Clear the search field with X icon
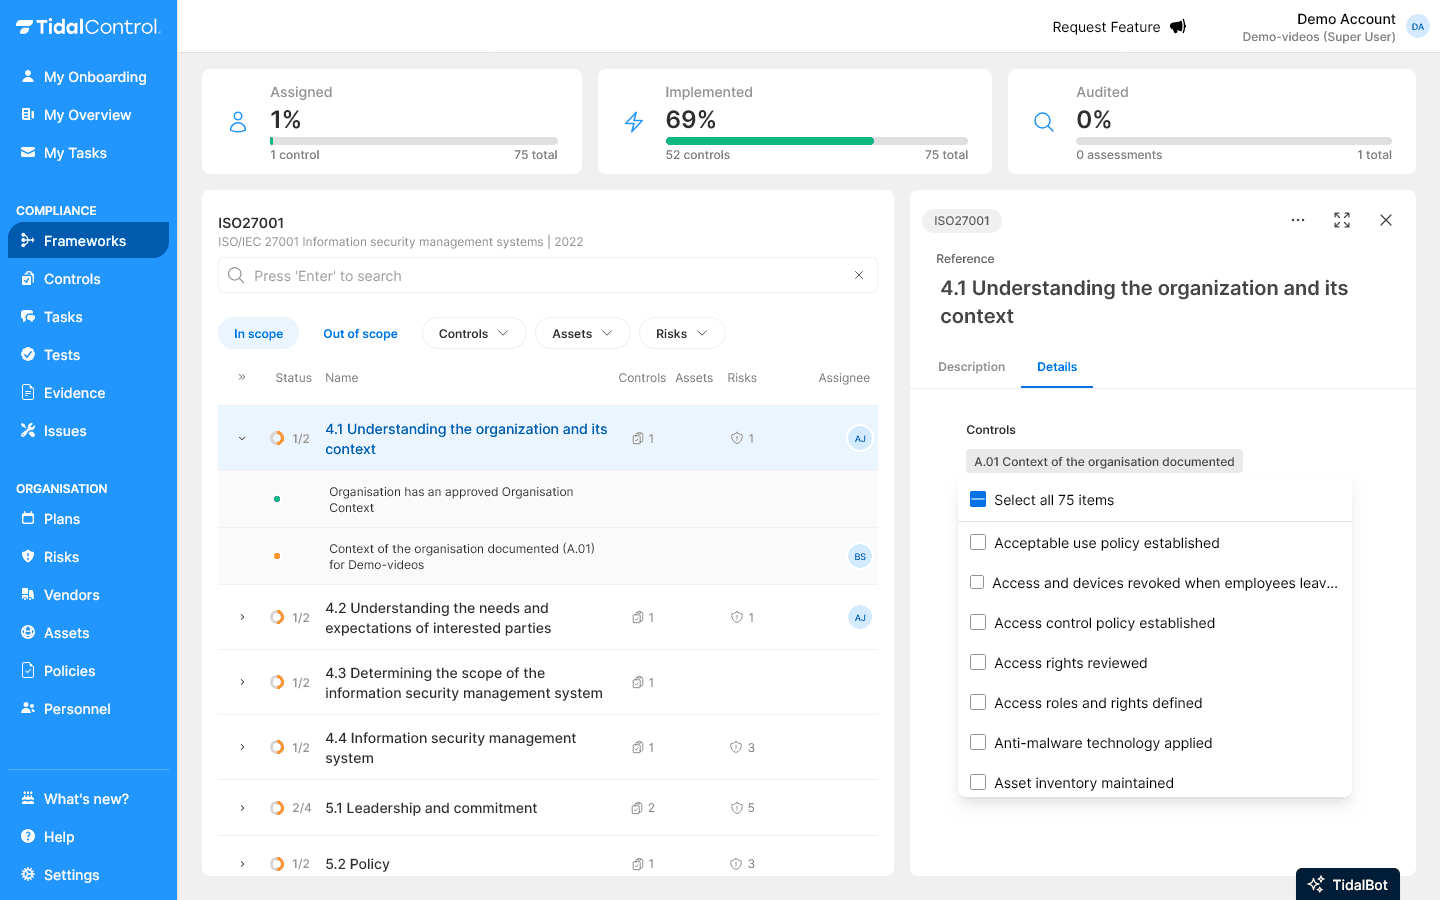The image size is (1440, 900). pyautogui.click(x=858, y=275)
